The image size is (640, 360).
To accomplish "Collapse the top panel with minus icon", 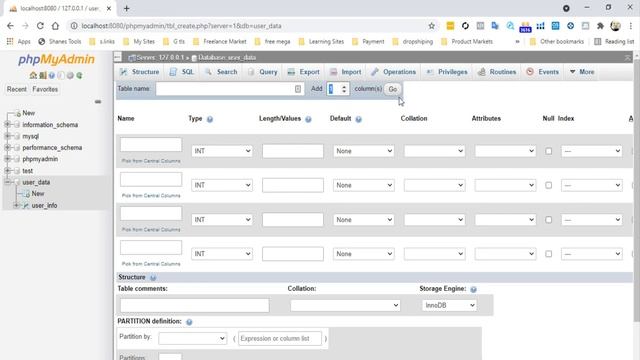I will (x=118, y=57).
